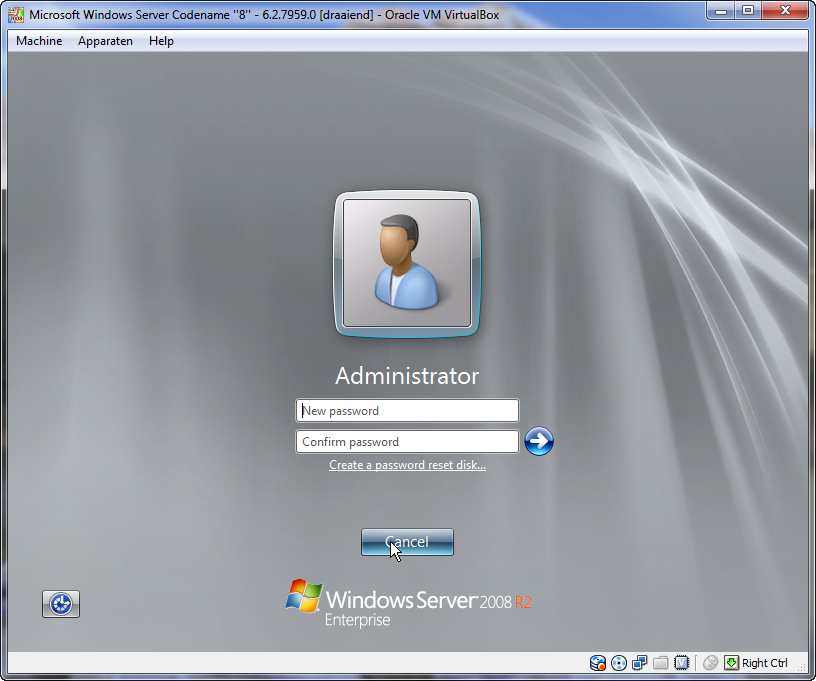Click the hard disk activity status icon
816x681 pixels.
point(598,663)
